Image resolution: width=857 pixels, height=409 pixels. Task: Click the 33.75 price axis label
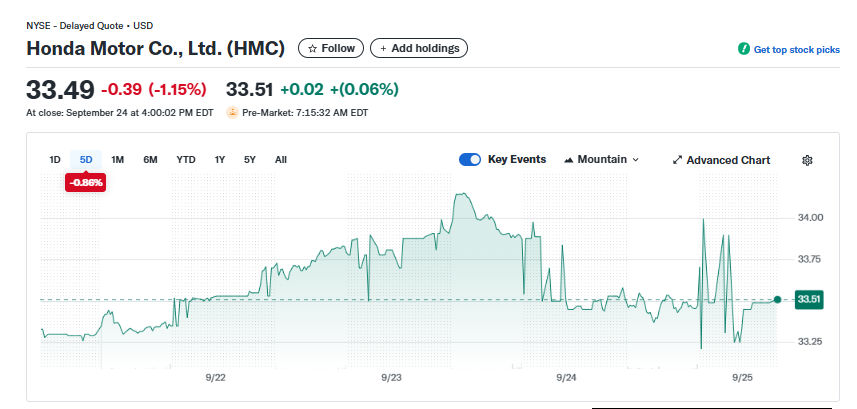(811, 259)
